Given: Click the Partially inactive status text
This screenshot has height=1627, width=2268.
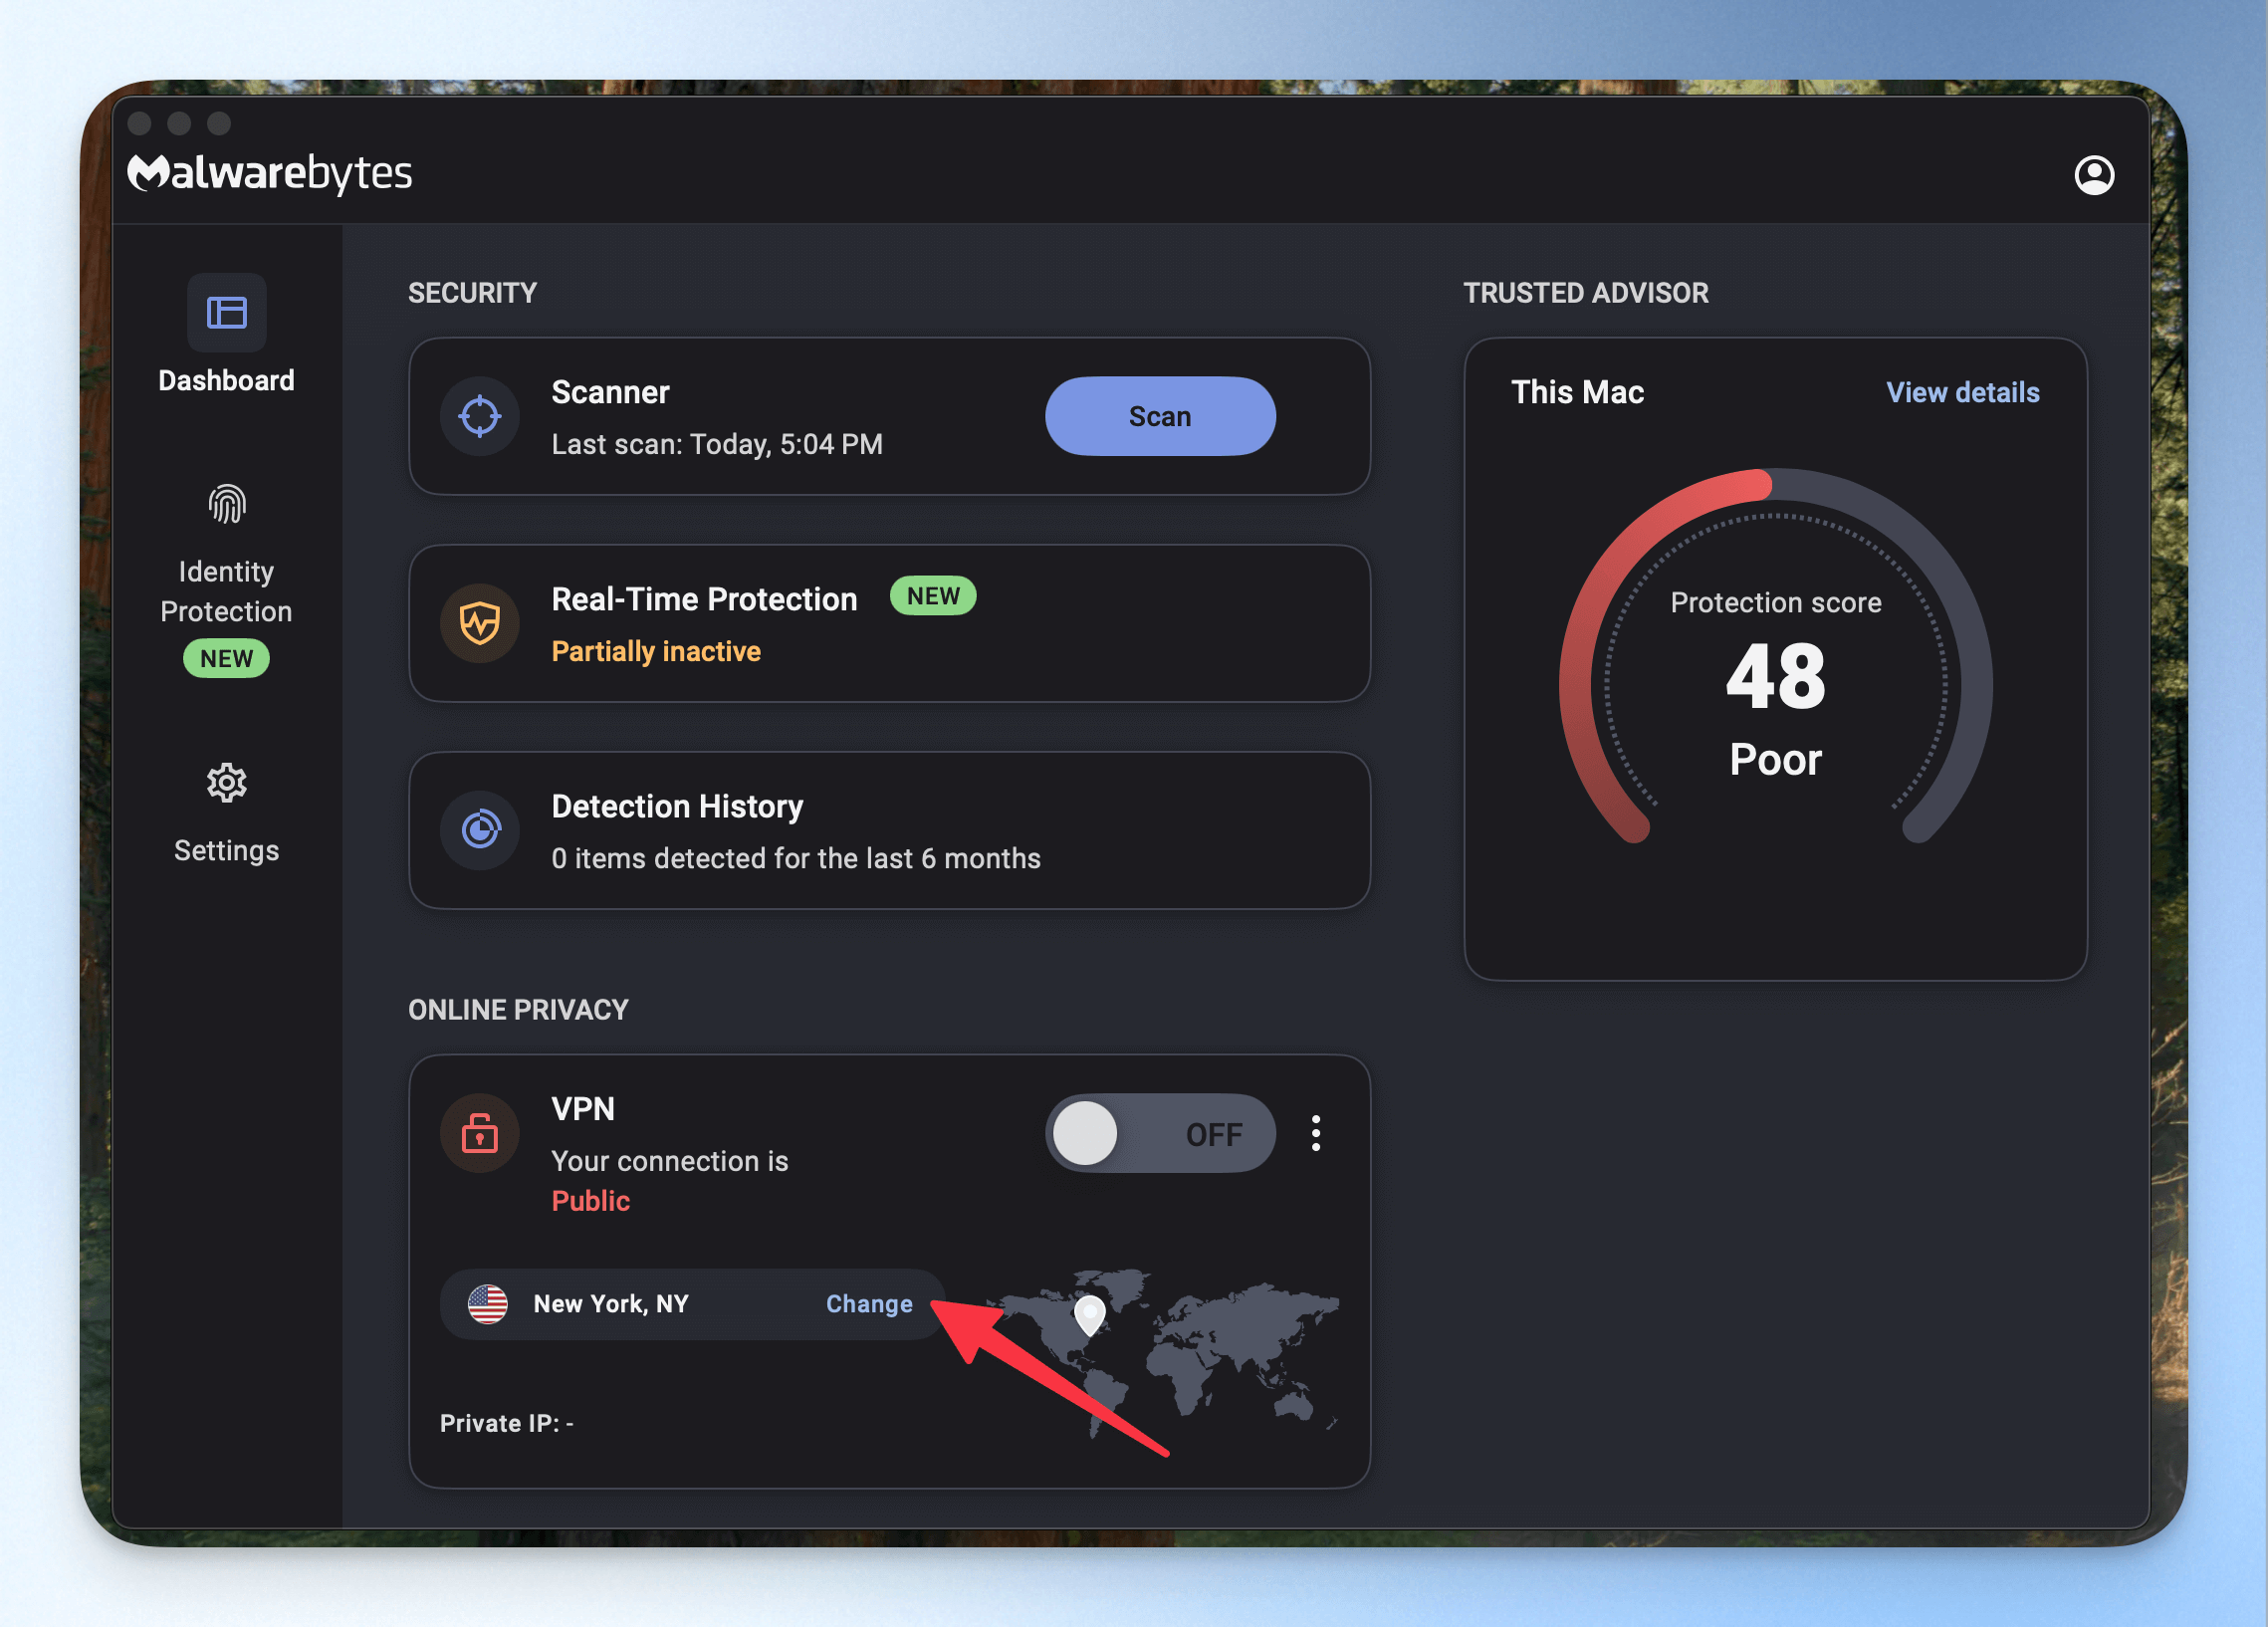Looking at the screenshot, I should (x=656, y=651).
